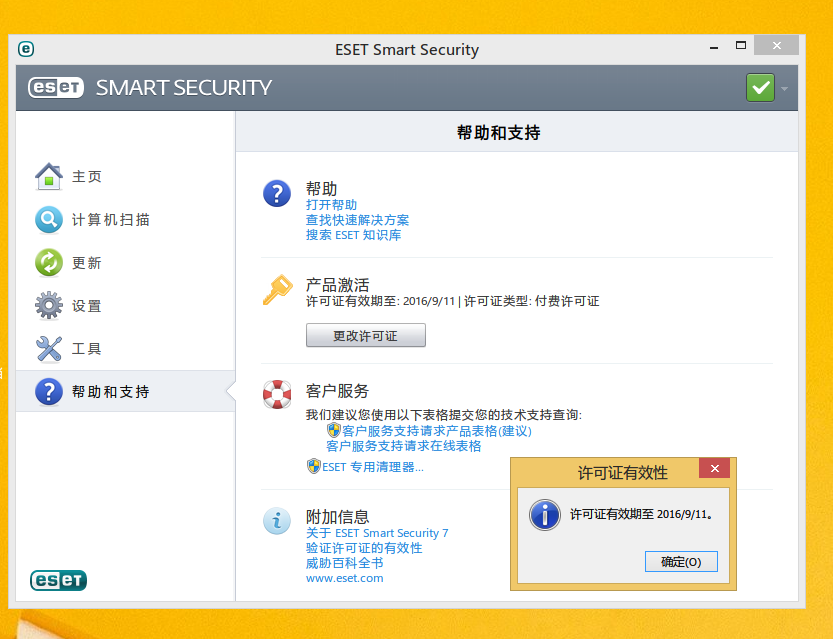Viewport: 833px width, 639px height.
Task: Click the info icon beside 附加信息
Action: (x=277, y=521)
